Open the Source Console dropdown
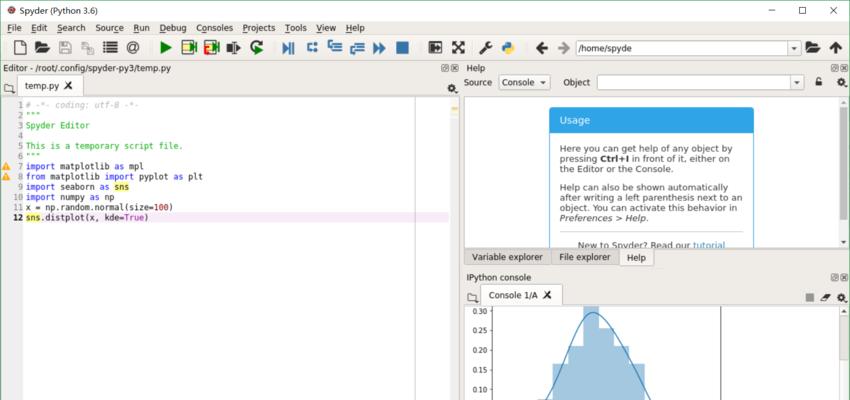Viewport: 850px width, 400px height. tap(524, 82)
